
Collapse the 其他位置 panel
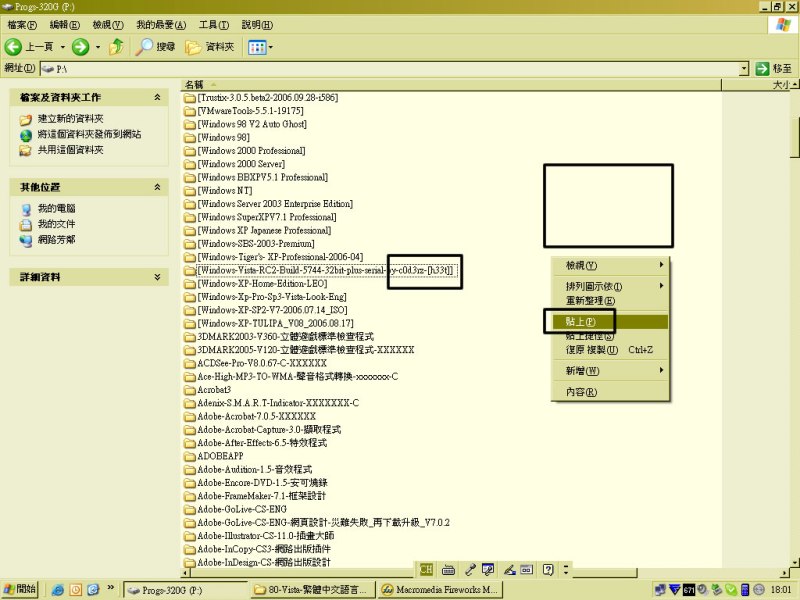(157, 187)
